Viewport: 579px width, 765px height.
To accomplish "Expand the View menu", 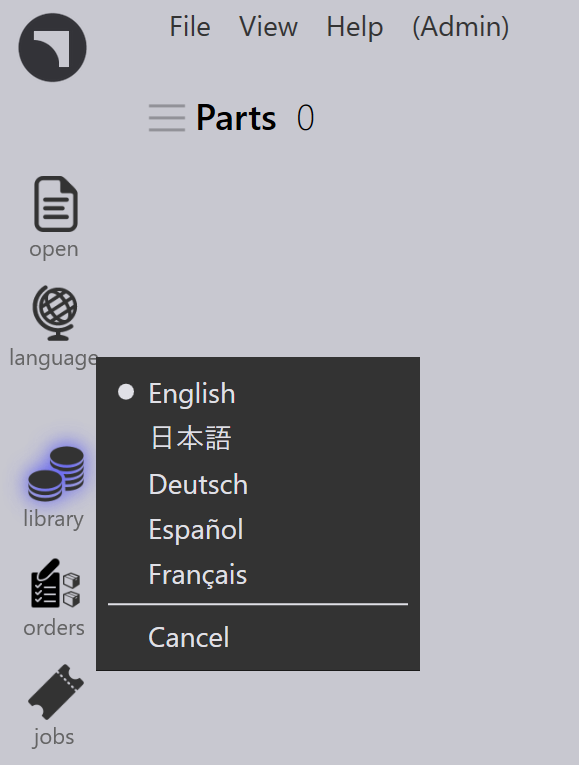I will pyautogui.click(x=268, y=26).
